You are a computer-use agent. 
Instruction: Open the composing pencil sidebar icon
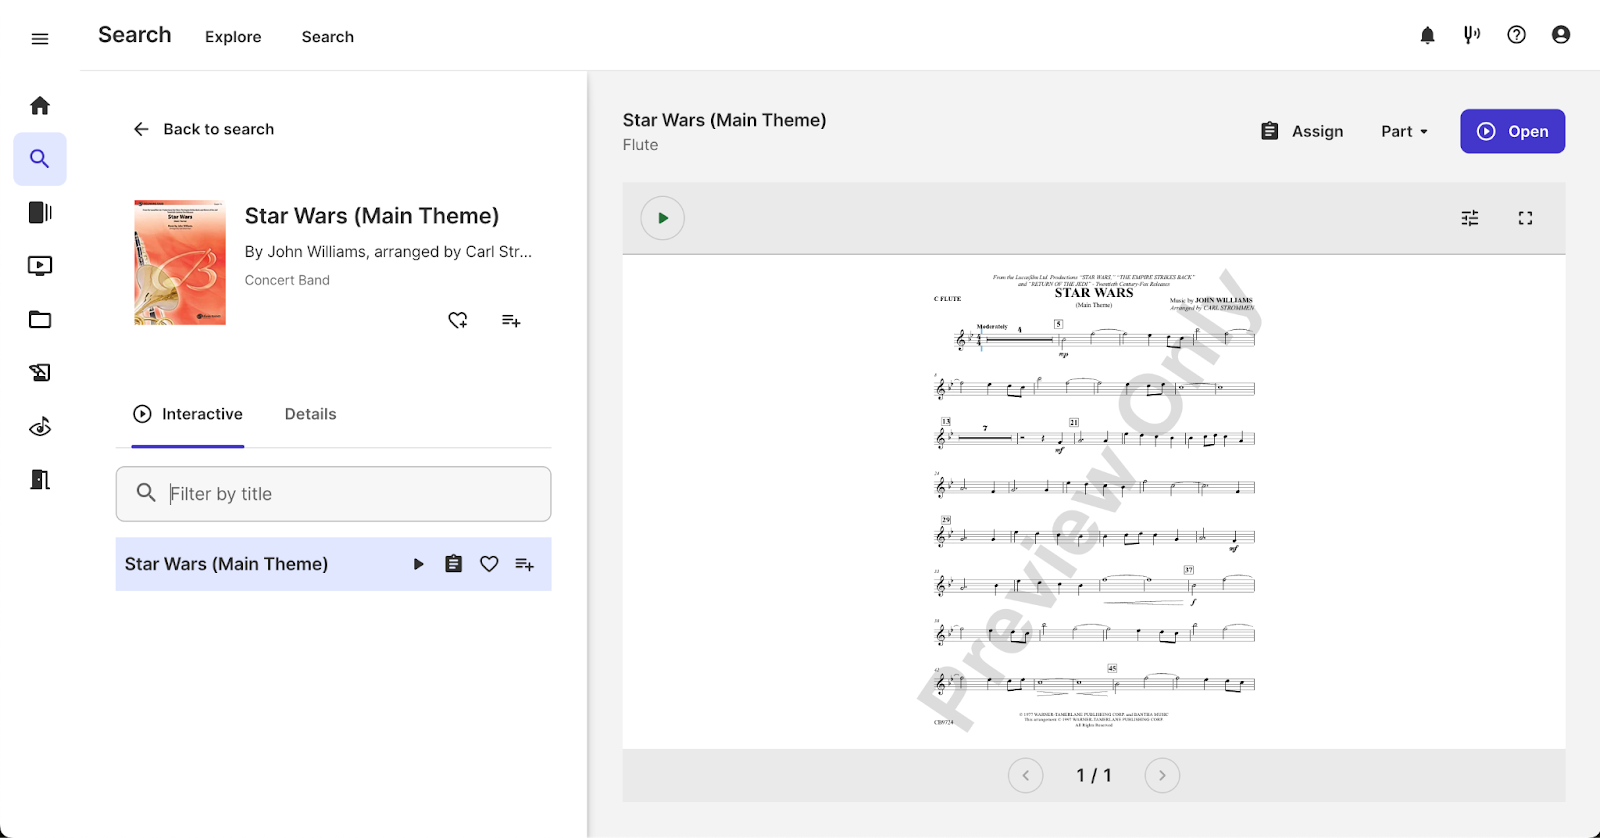click(40, 373)
